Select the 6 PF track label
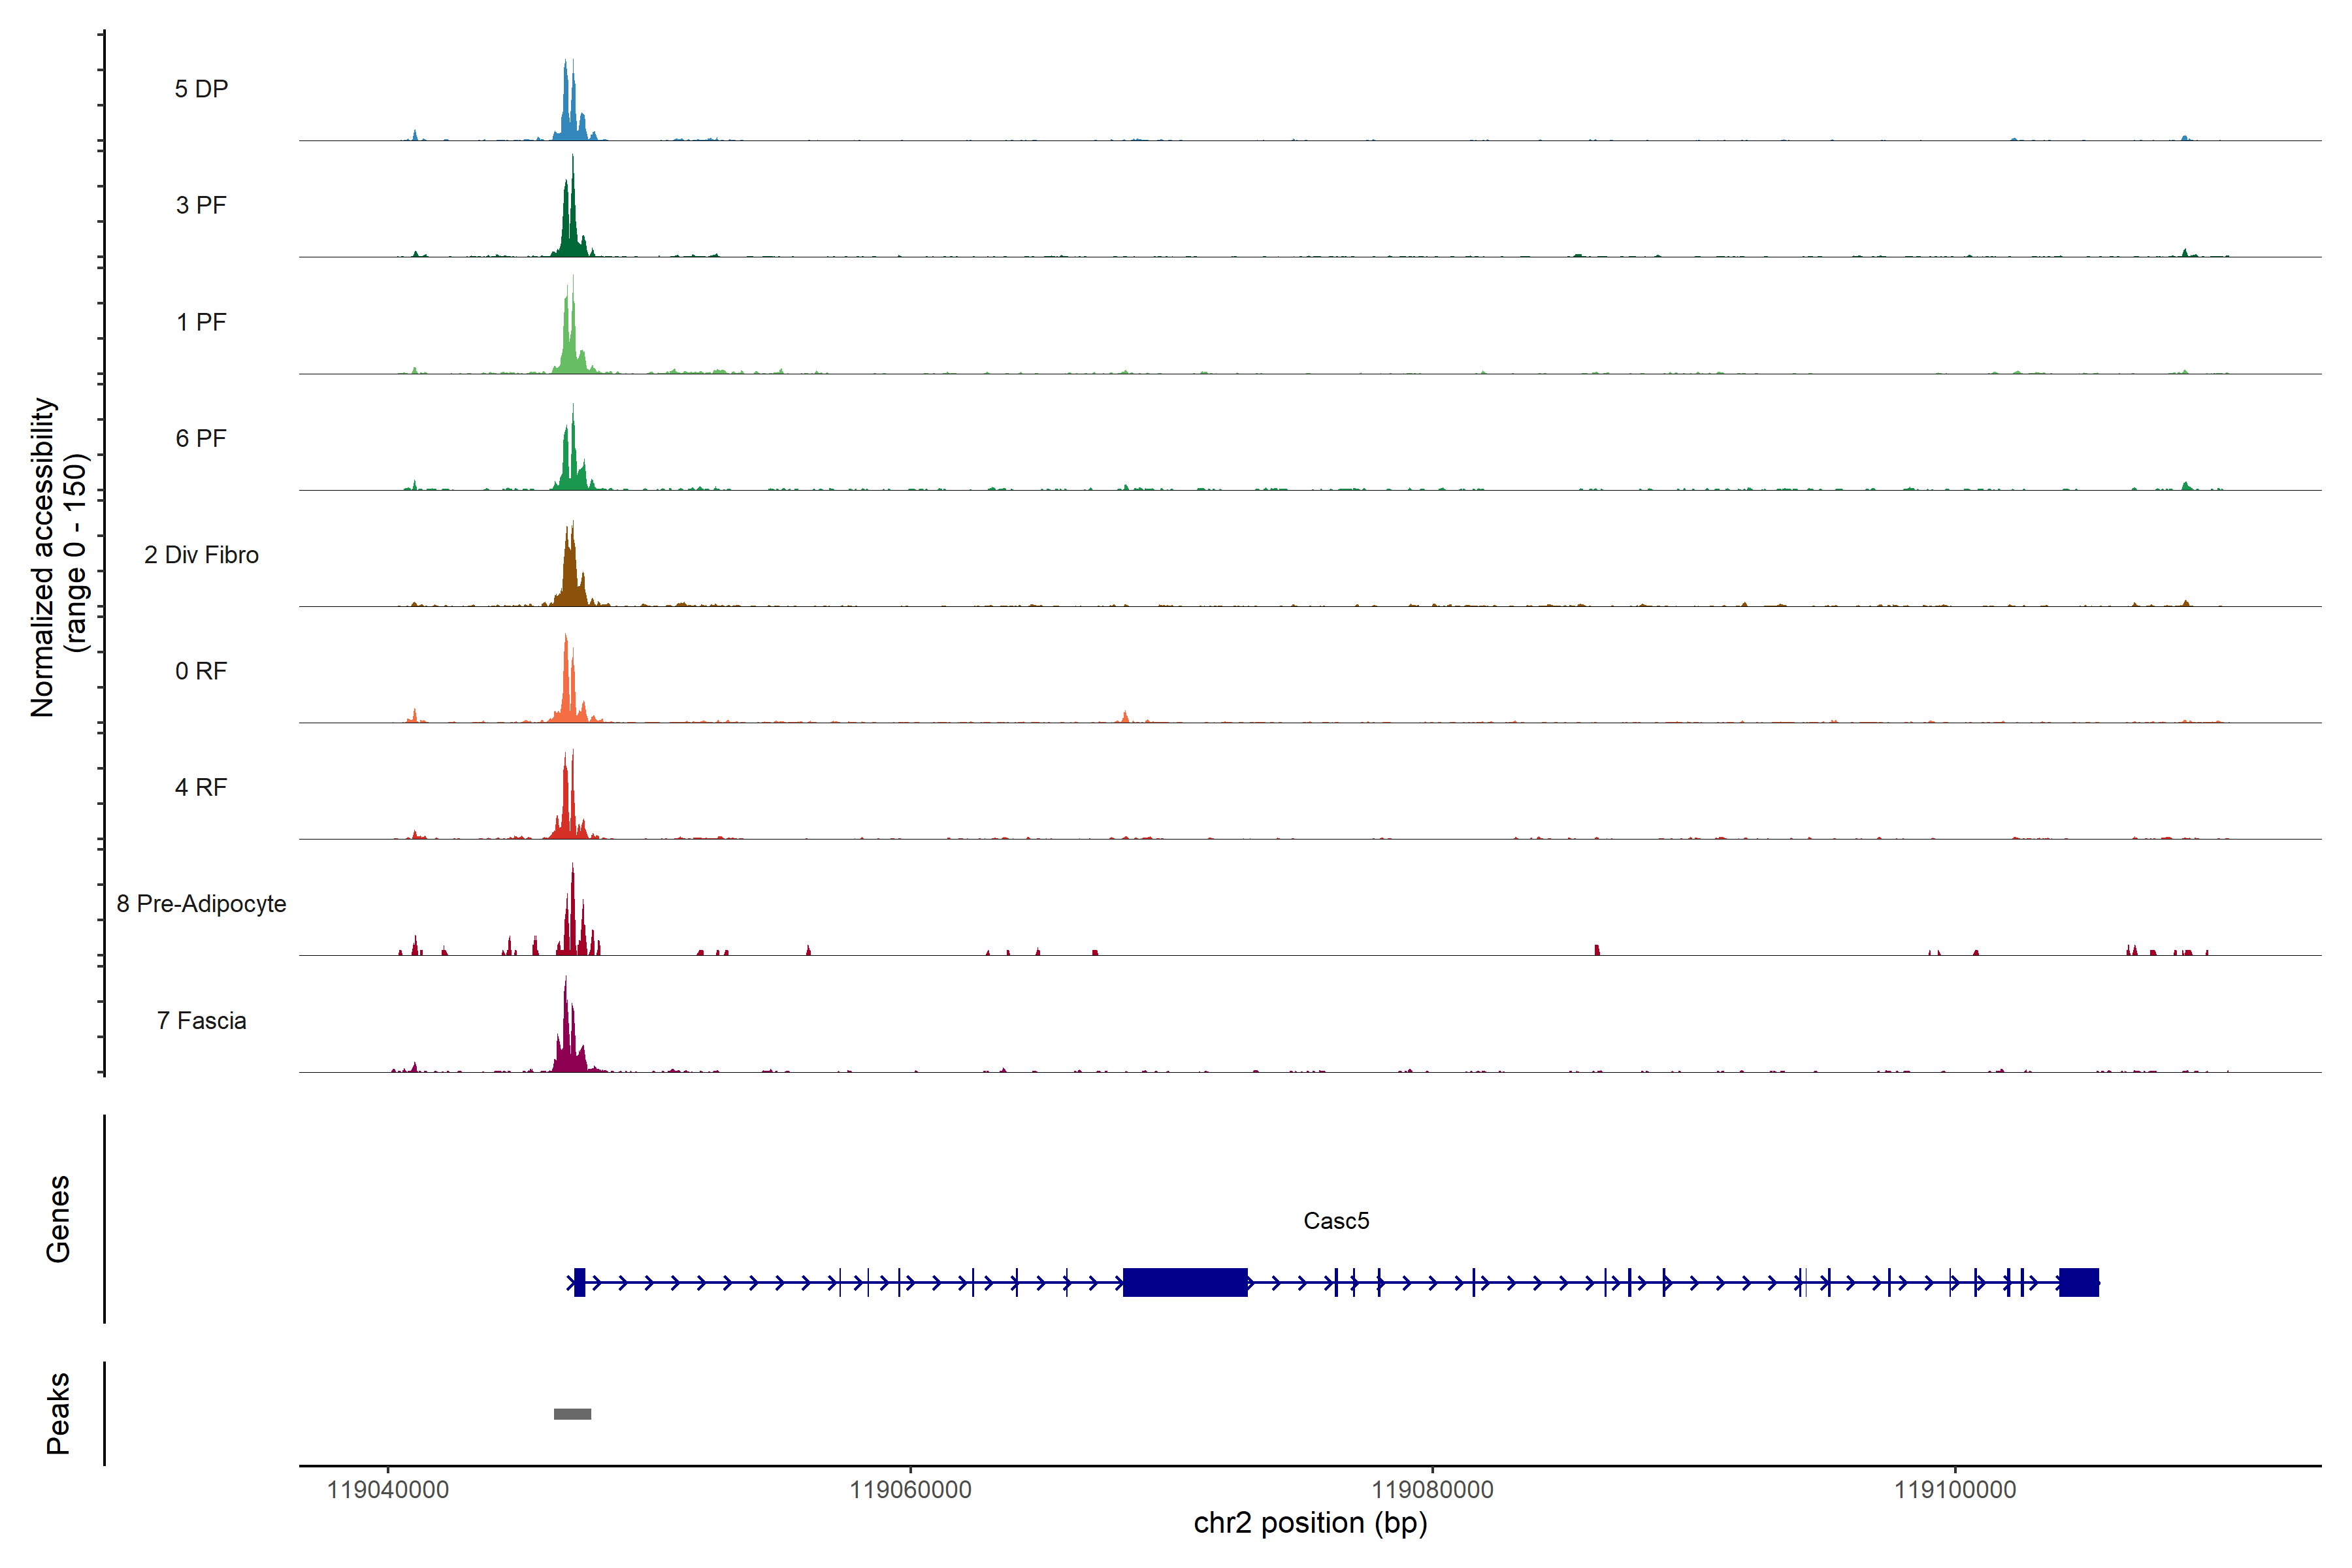This screenshot has height=1568, width=2352. coord(201,438)
